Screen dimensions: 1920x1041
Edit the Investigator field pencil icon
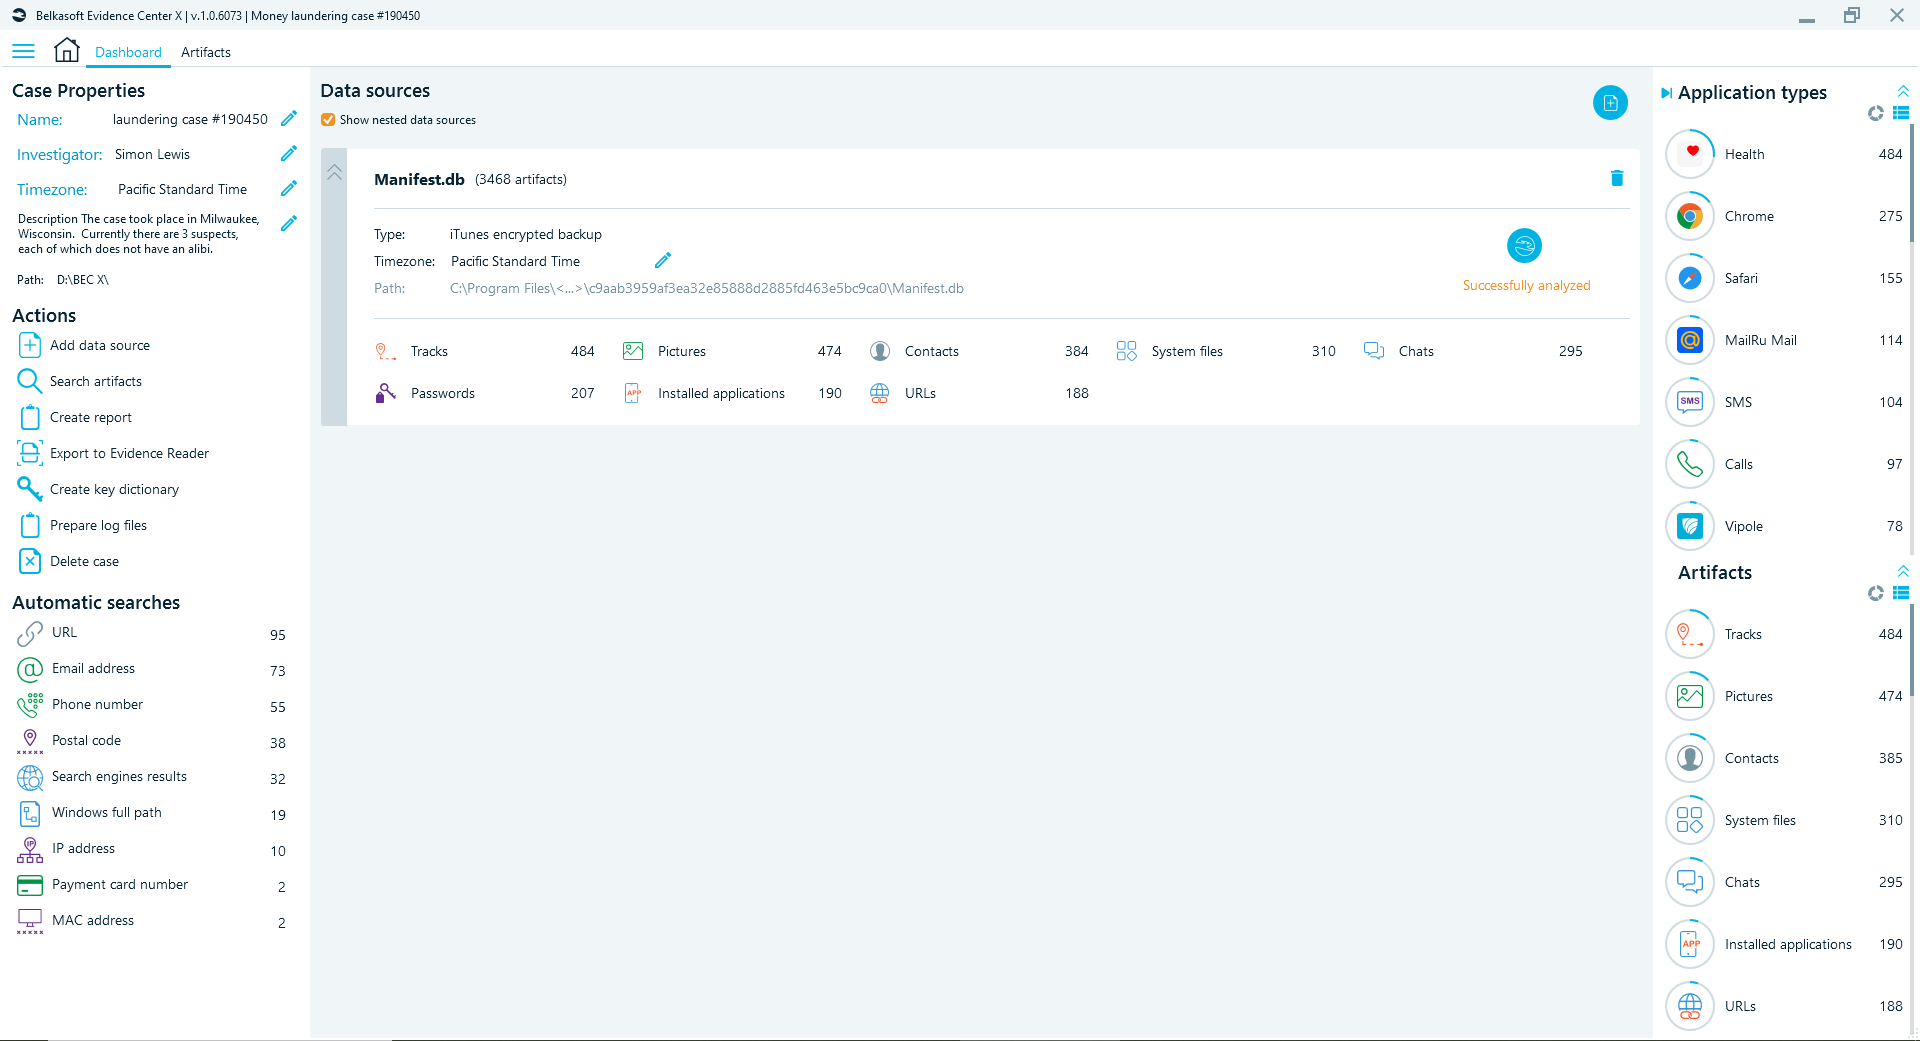click(x=289, y=154)
